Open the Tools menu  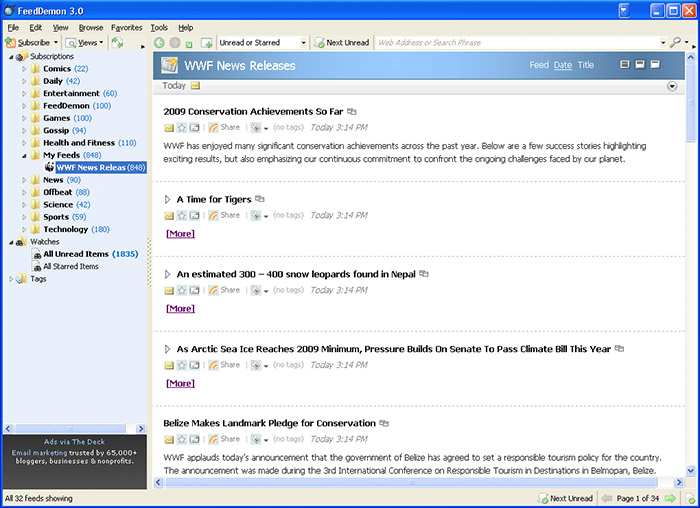point(159,27)
